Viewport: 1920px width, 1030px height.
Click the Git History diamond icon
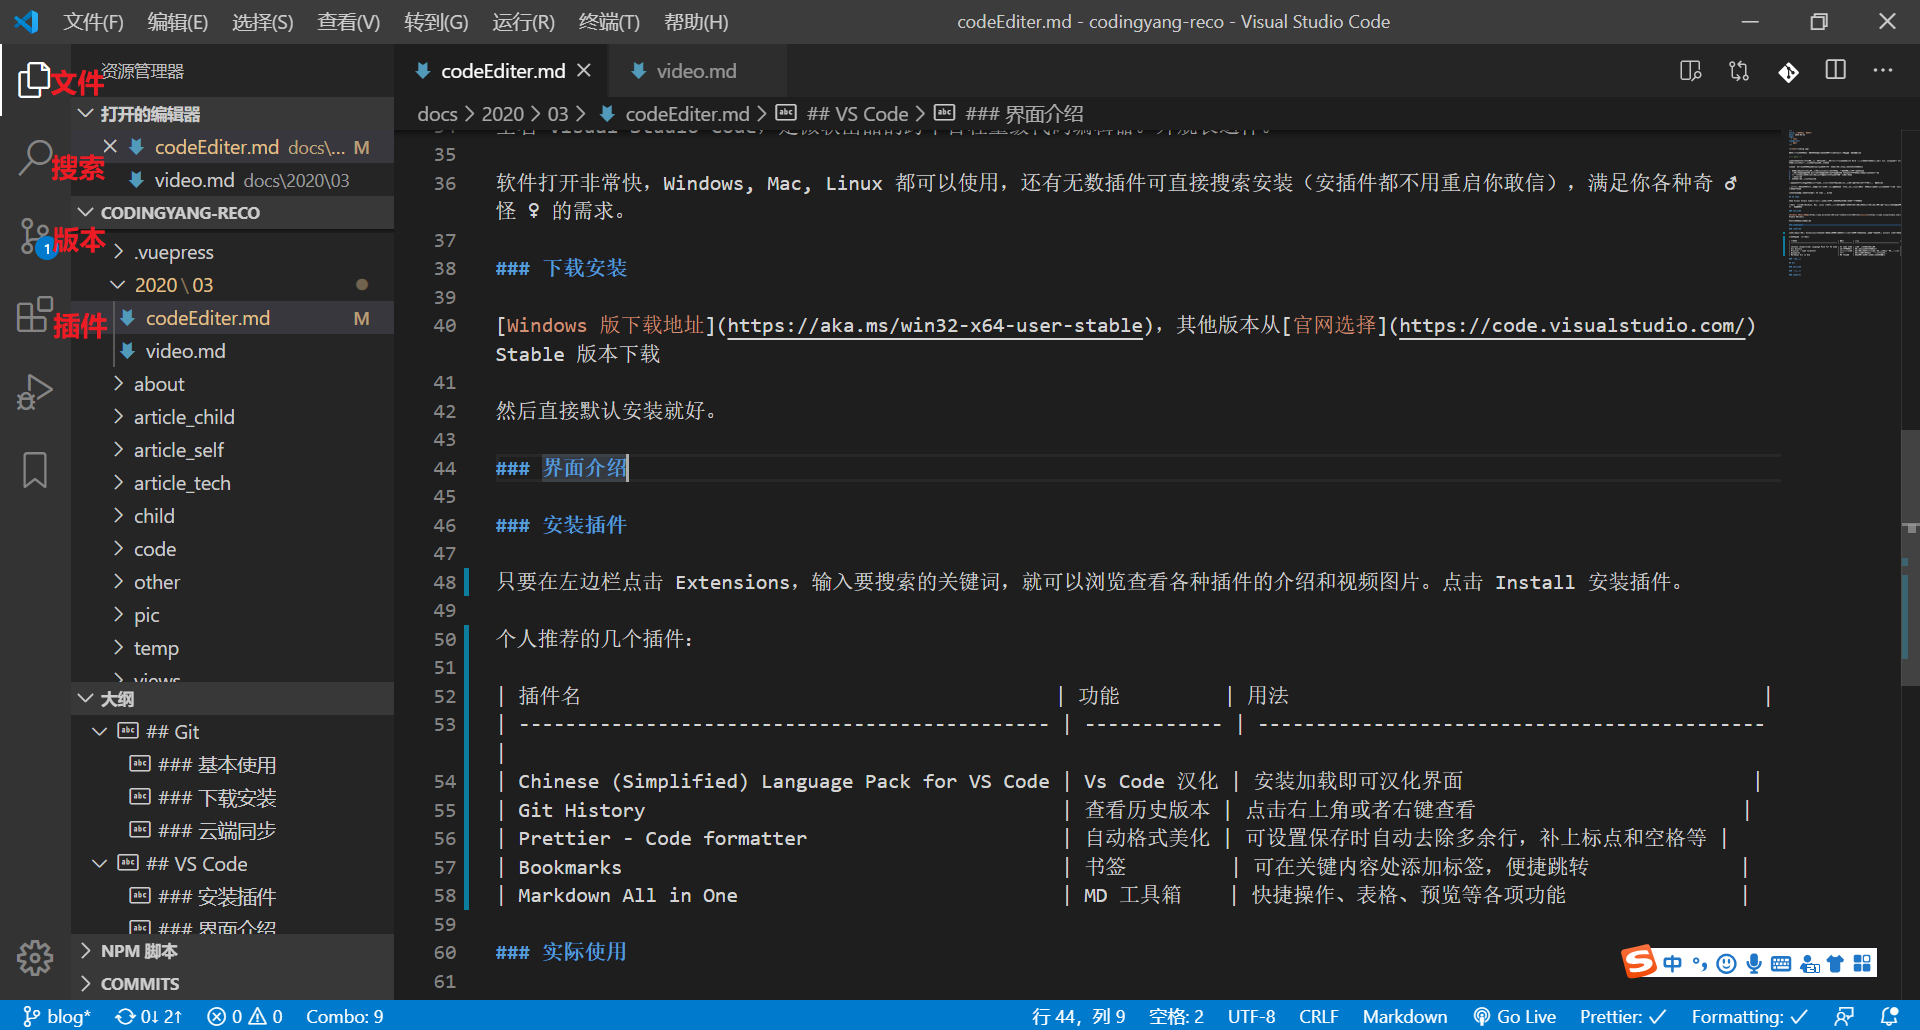1788,72
